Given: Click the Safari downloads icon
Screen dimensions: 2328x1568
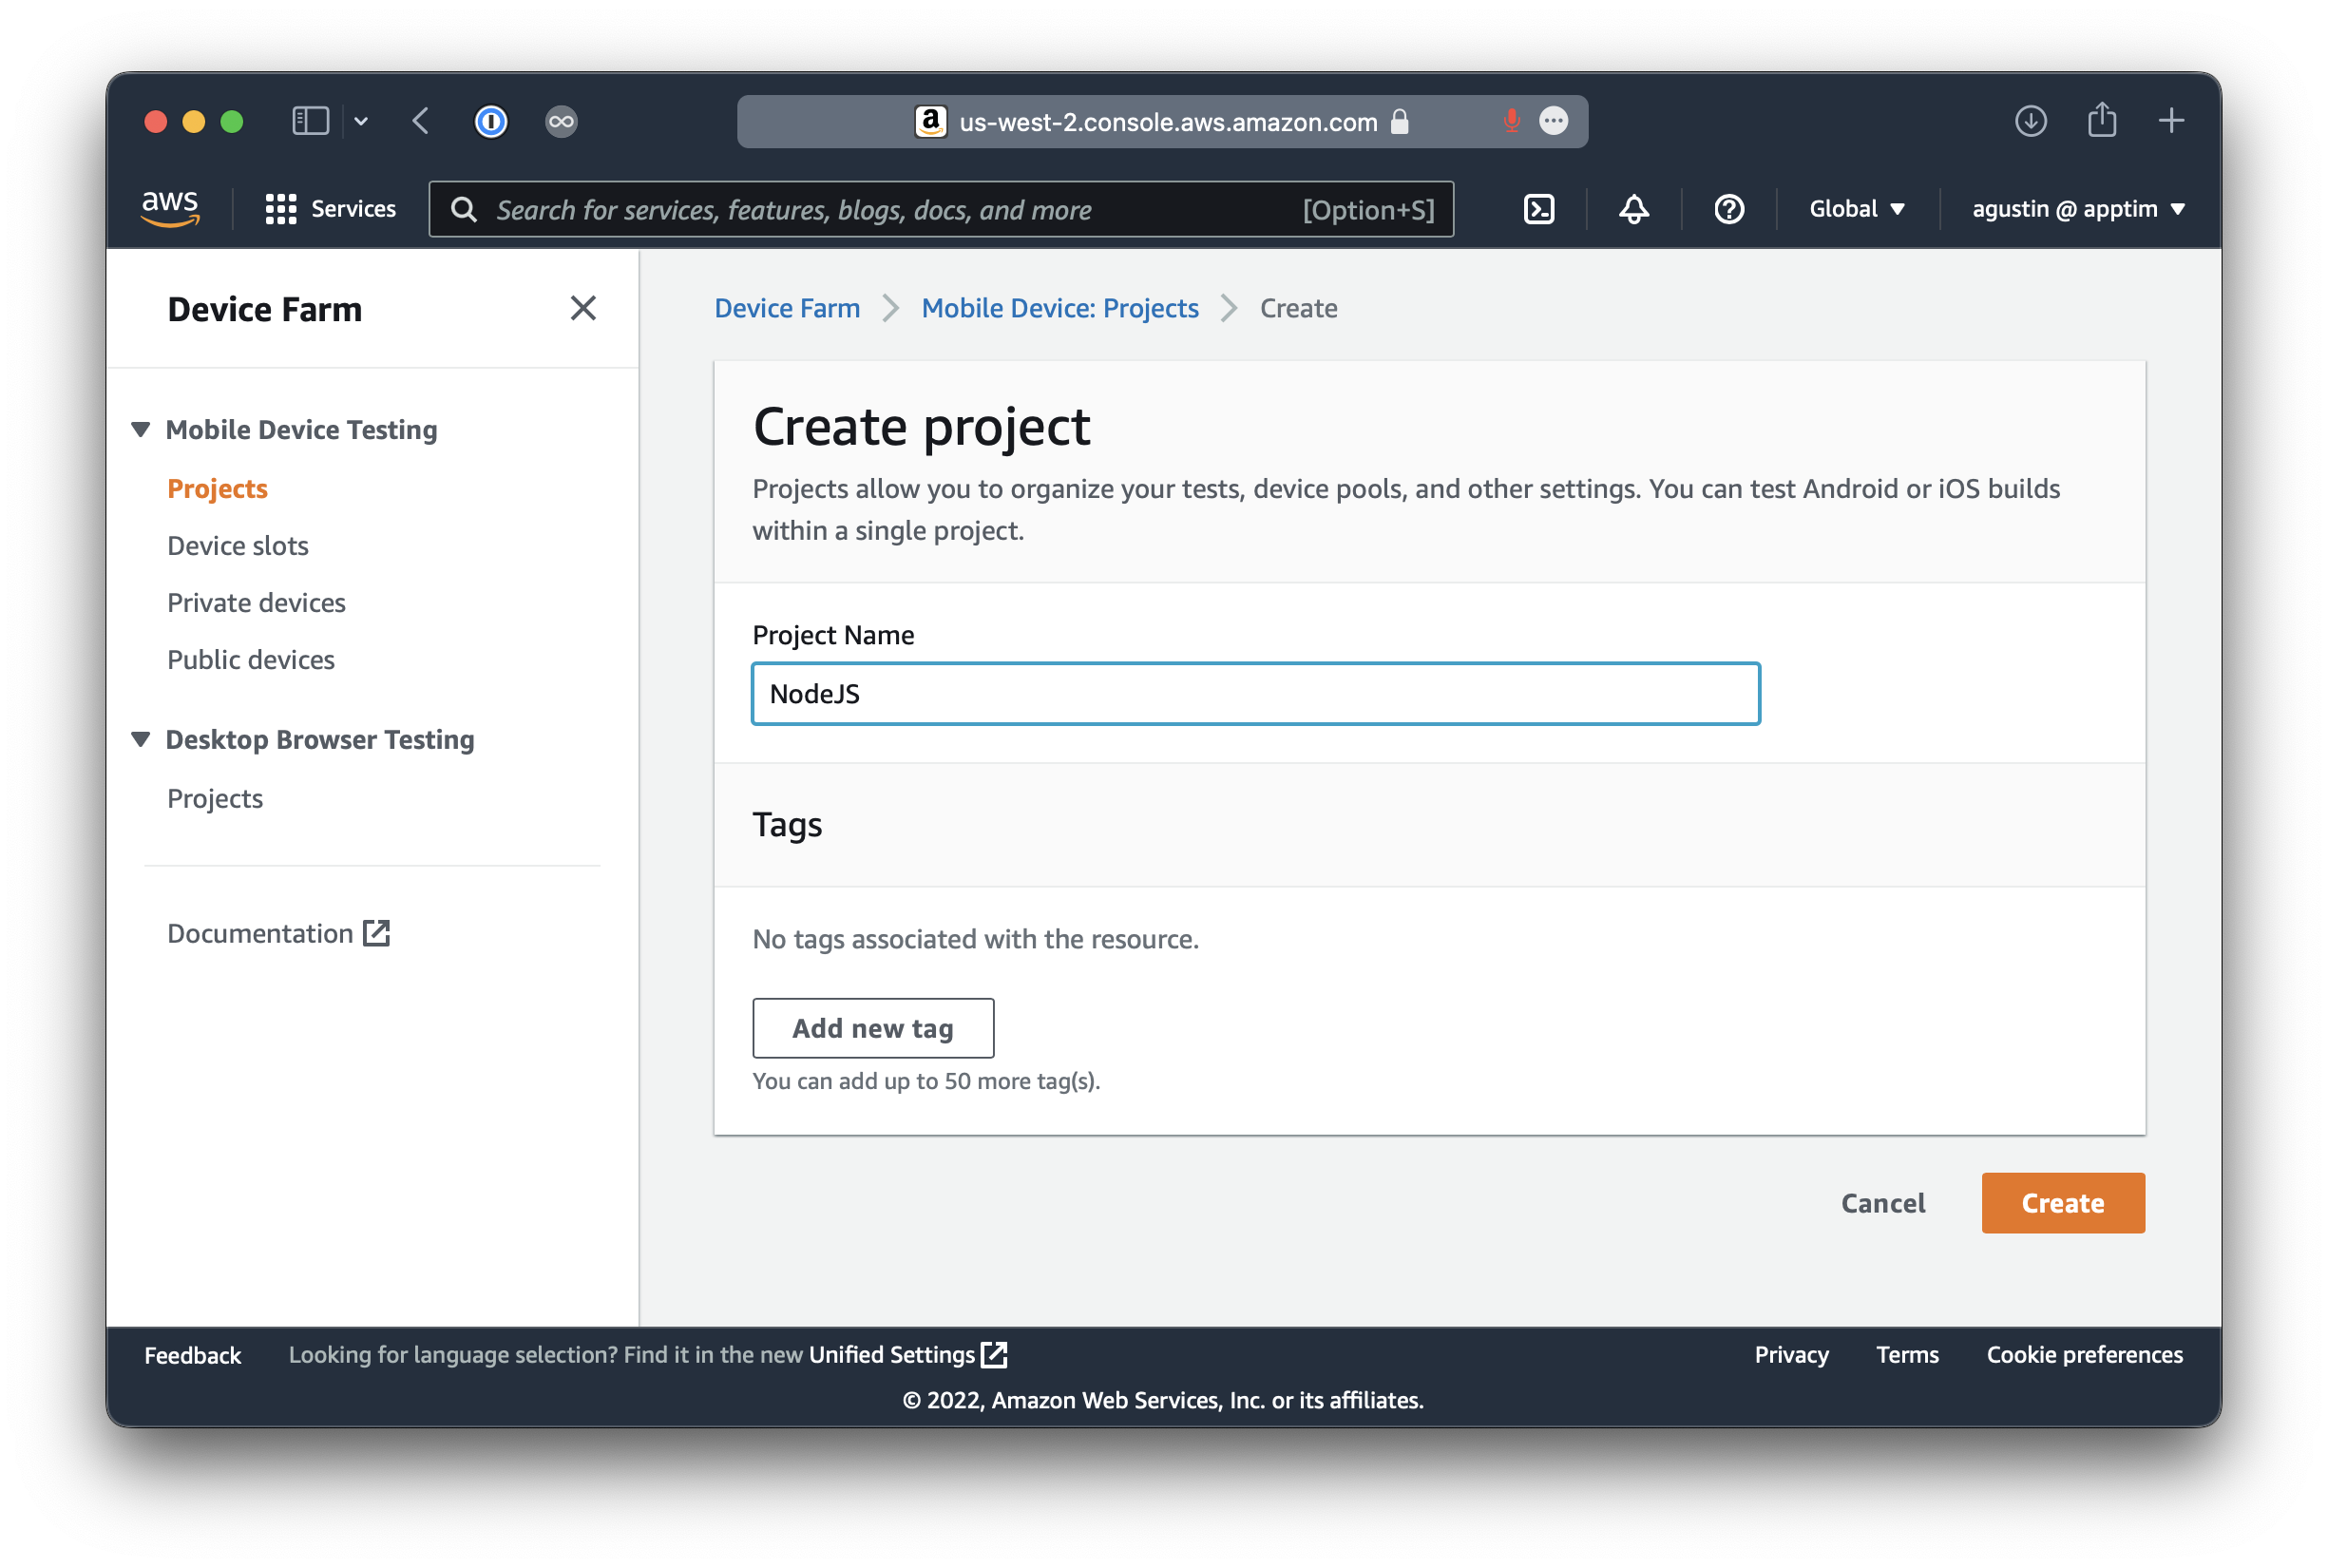Looking at the screenshot, I should click(x=2030, y=121).
